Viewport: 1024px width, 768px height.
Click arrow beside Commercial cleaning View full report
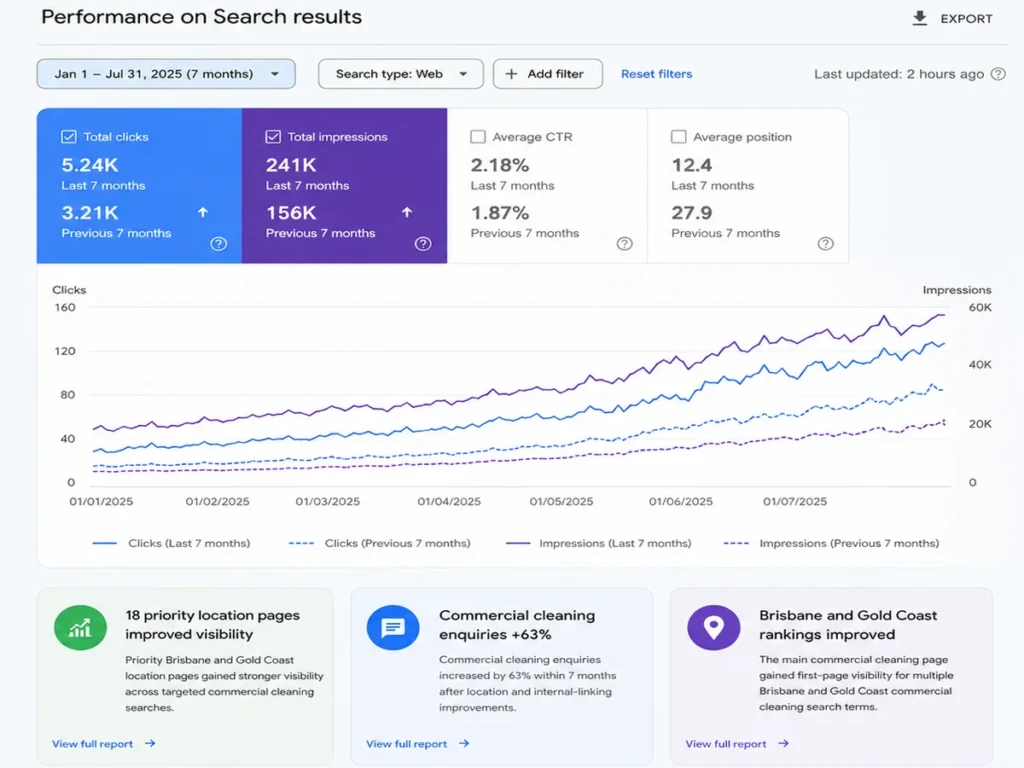click(x=464, y=743)
